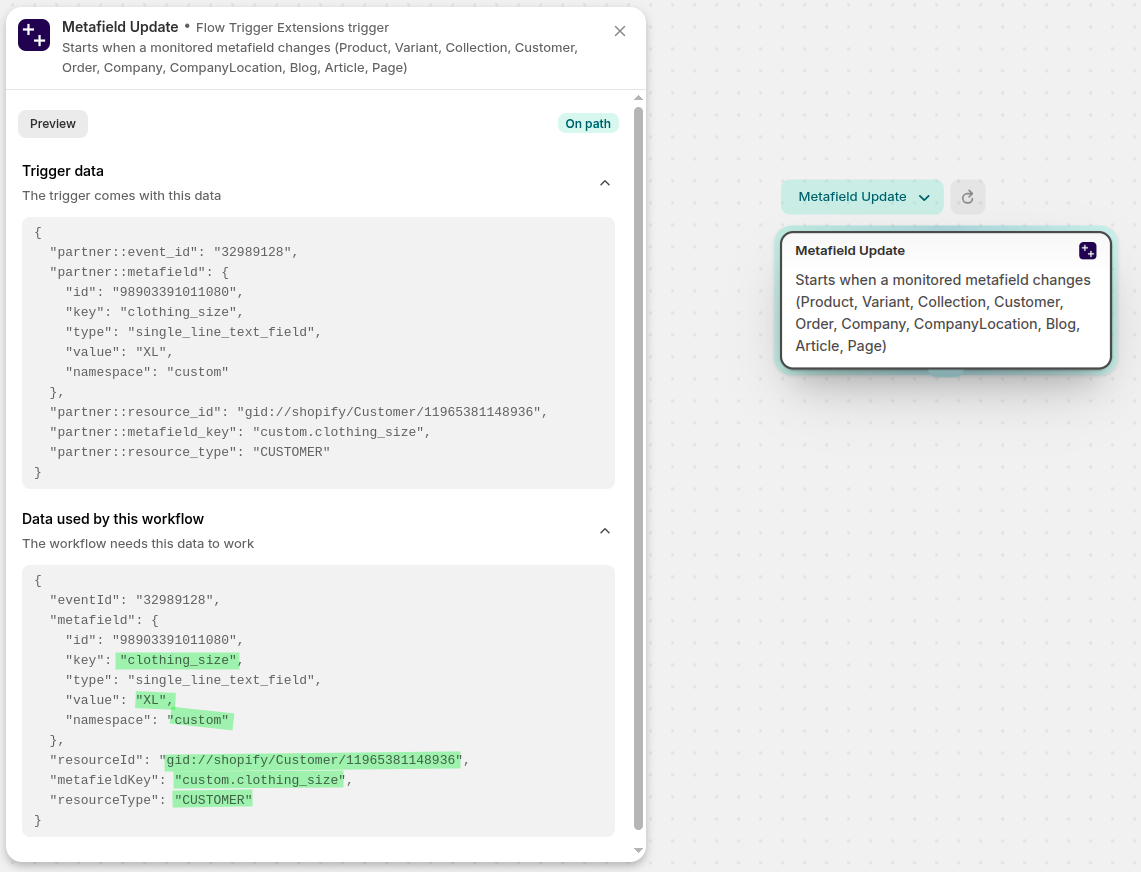Click the Trigger data heading

pyautogui.click(x=63, y=171)
